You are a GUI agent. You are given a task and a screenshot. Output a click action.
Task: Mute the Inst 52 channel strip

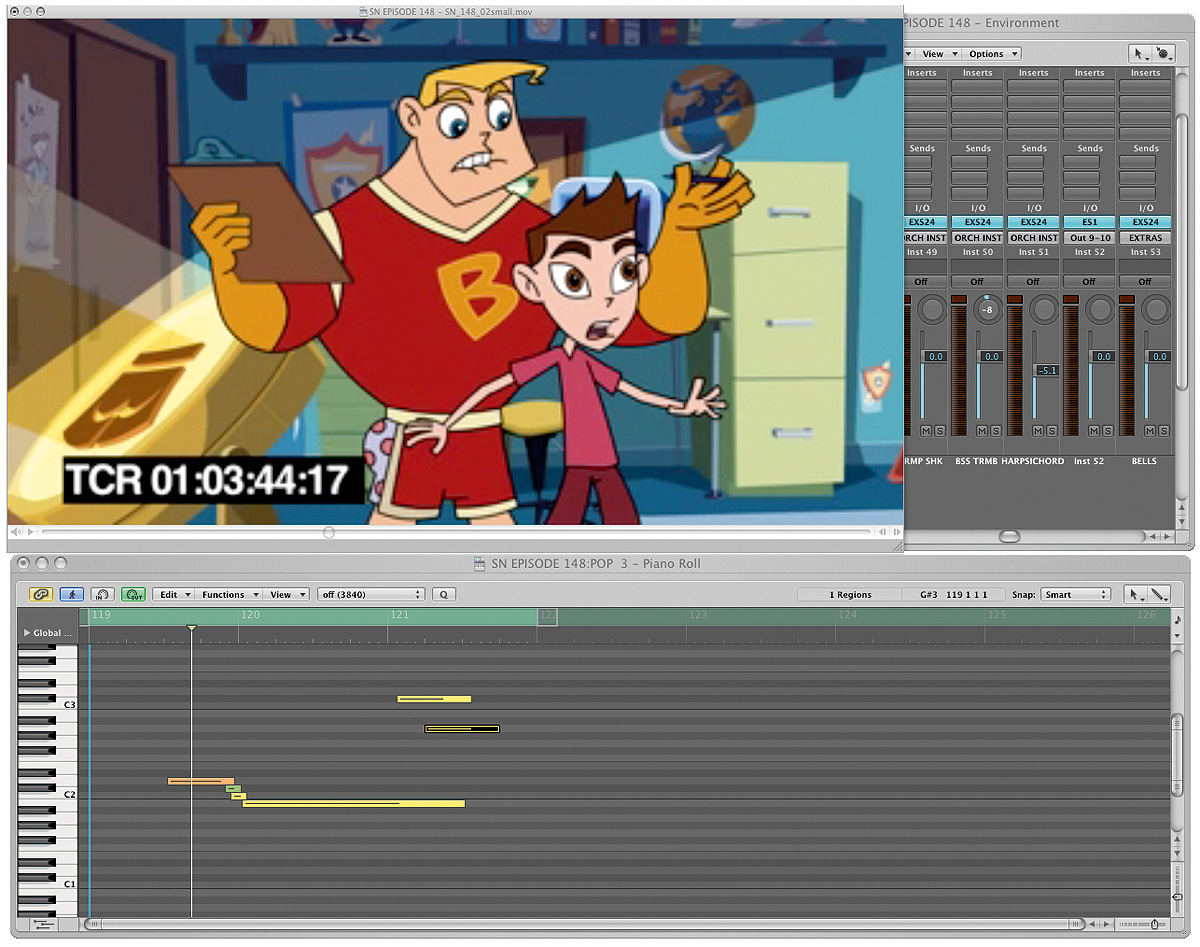coord(1093,430)
